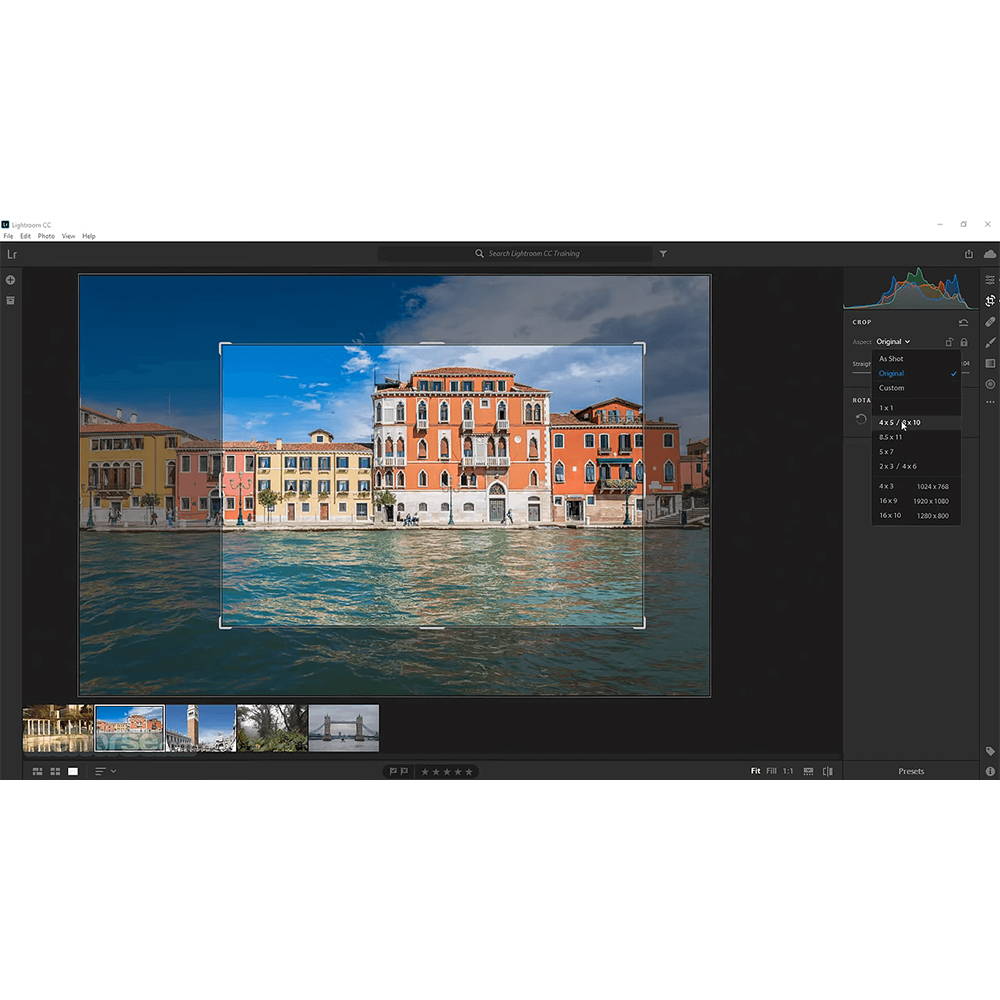This screenshot has height=1000, width=1000.
Task: Click the Add Photos plus icon
Action: tap(10, 280)
